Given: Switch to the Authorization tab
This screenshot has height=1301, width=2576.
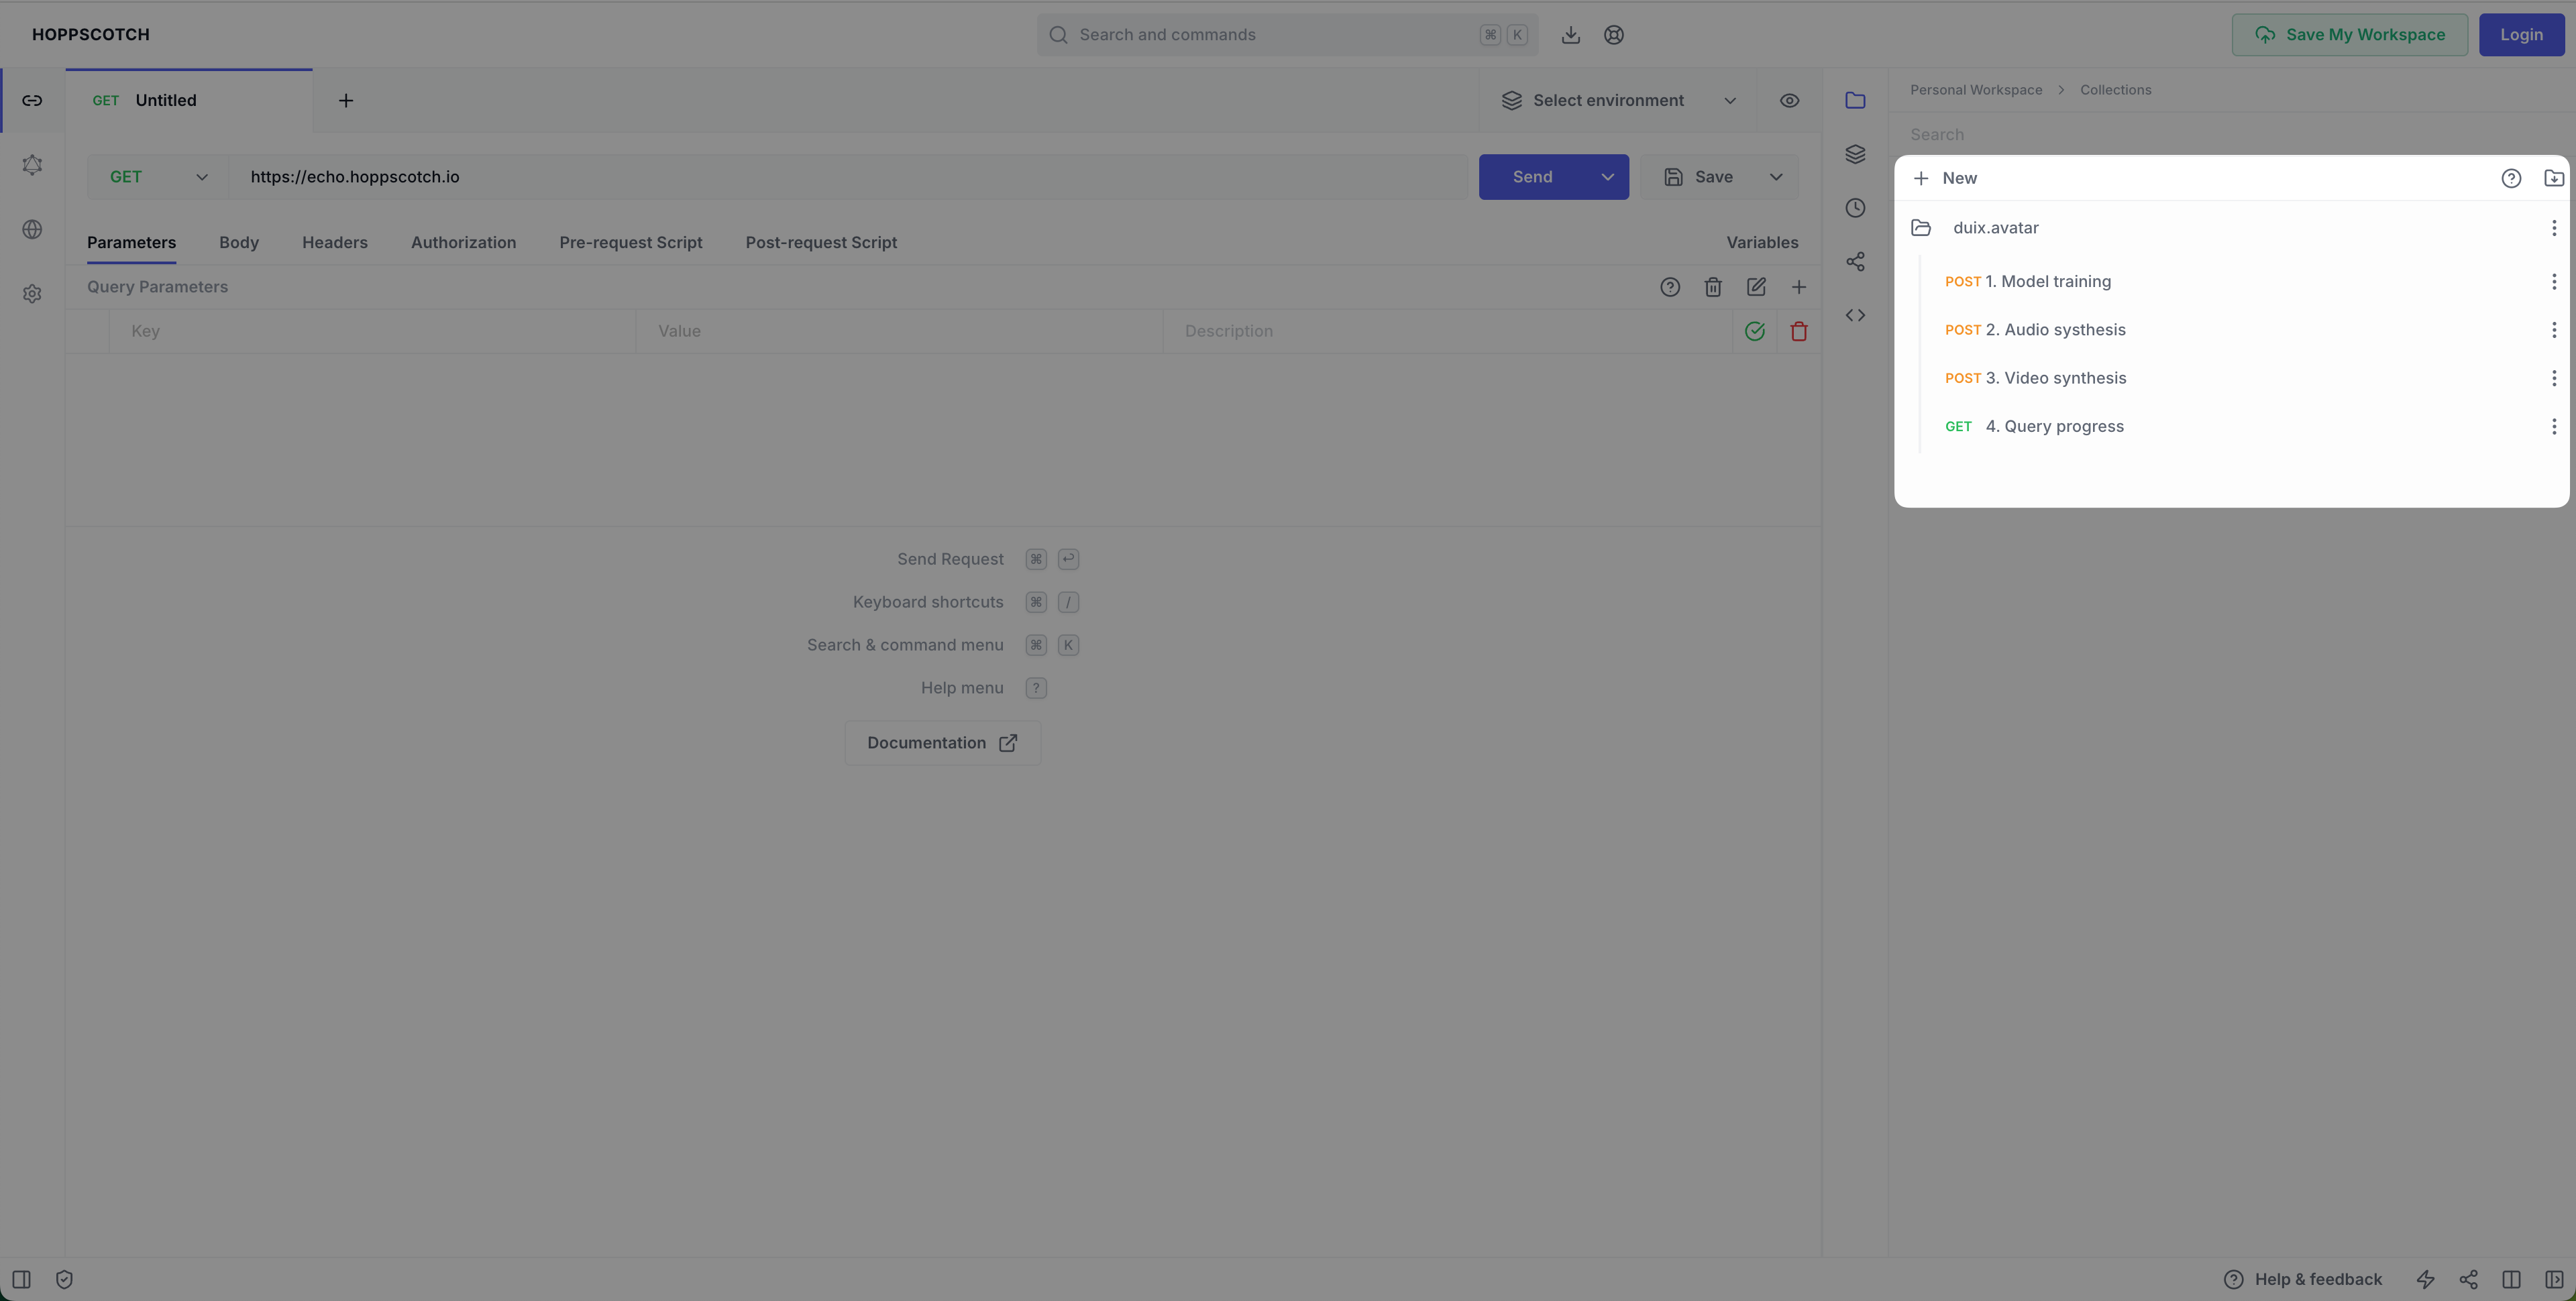Looking at the screenshot, I should click(463, 242).
